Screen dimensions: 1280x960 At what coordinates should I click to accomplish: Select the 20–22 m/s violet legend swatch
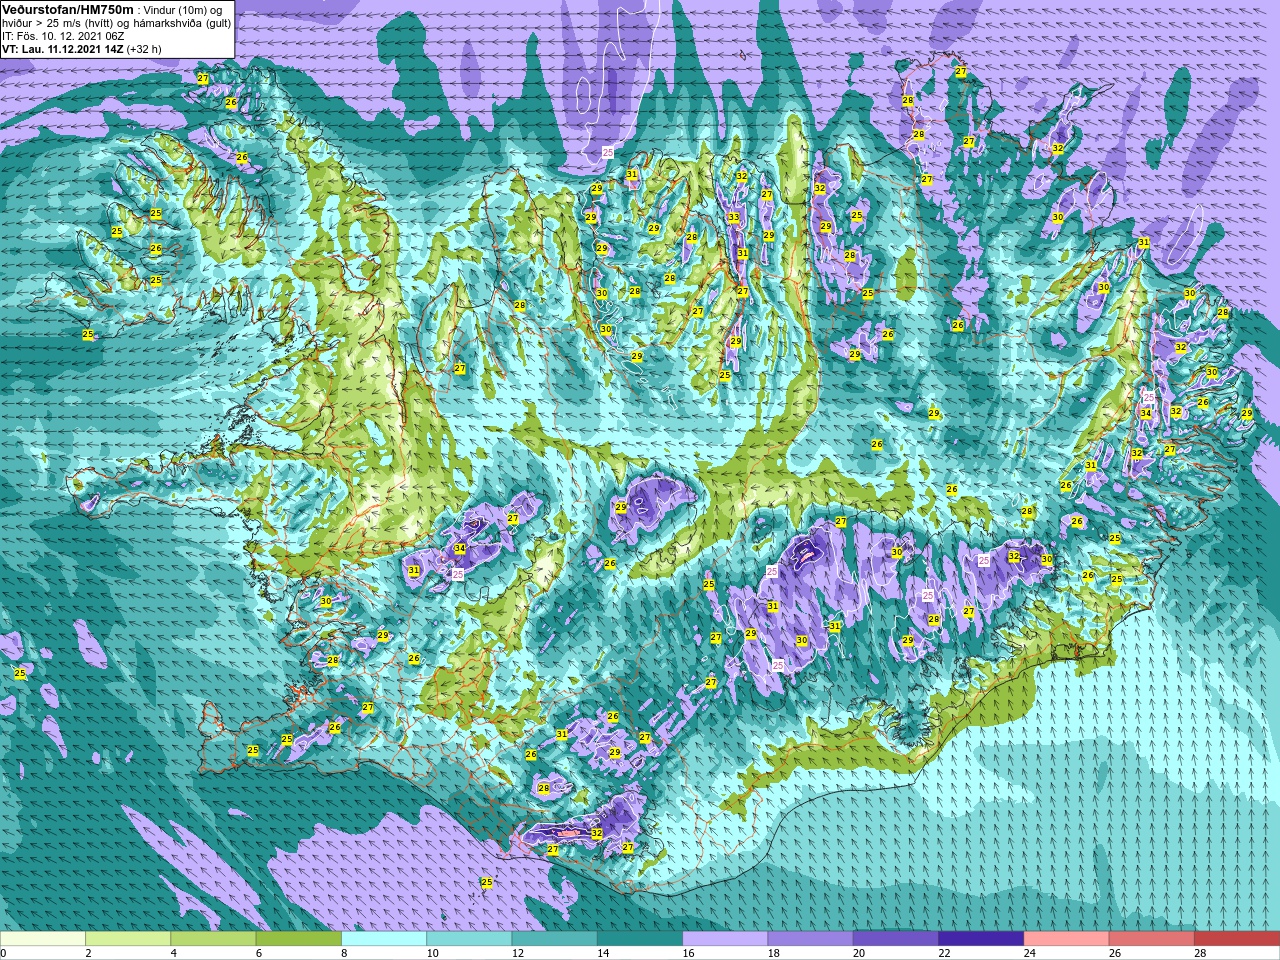[x=896, y=939]
